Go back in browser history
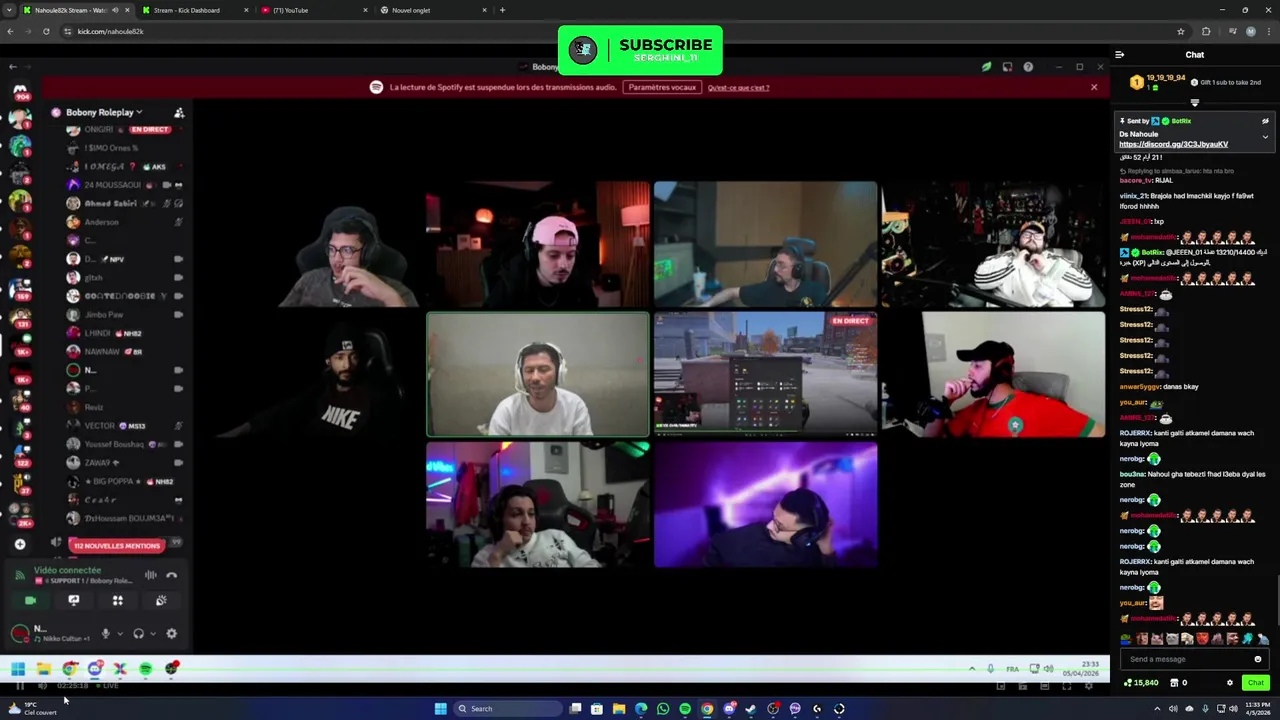1280x720 pixels. click(x=10, y=31)
